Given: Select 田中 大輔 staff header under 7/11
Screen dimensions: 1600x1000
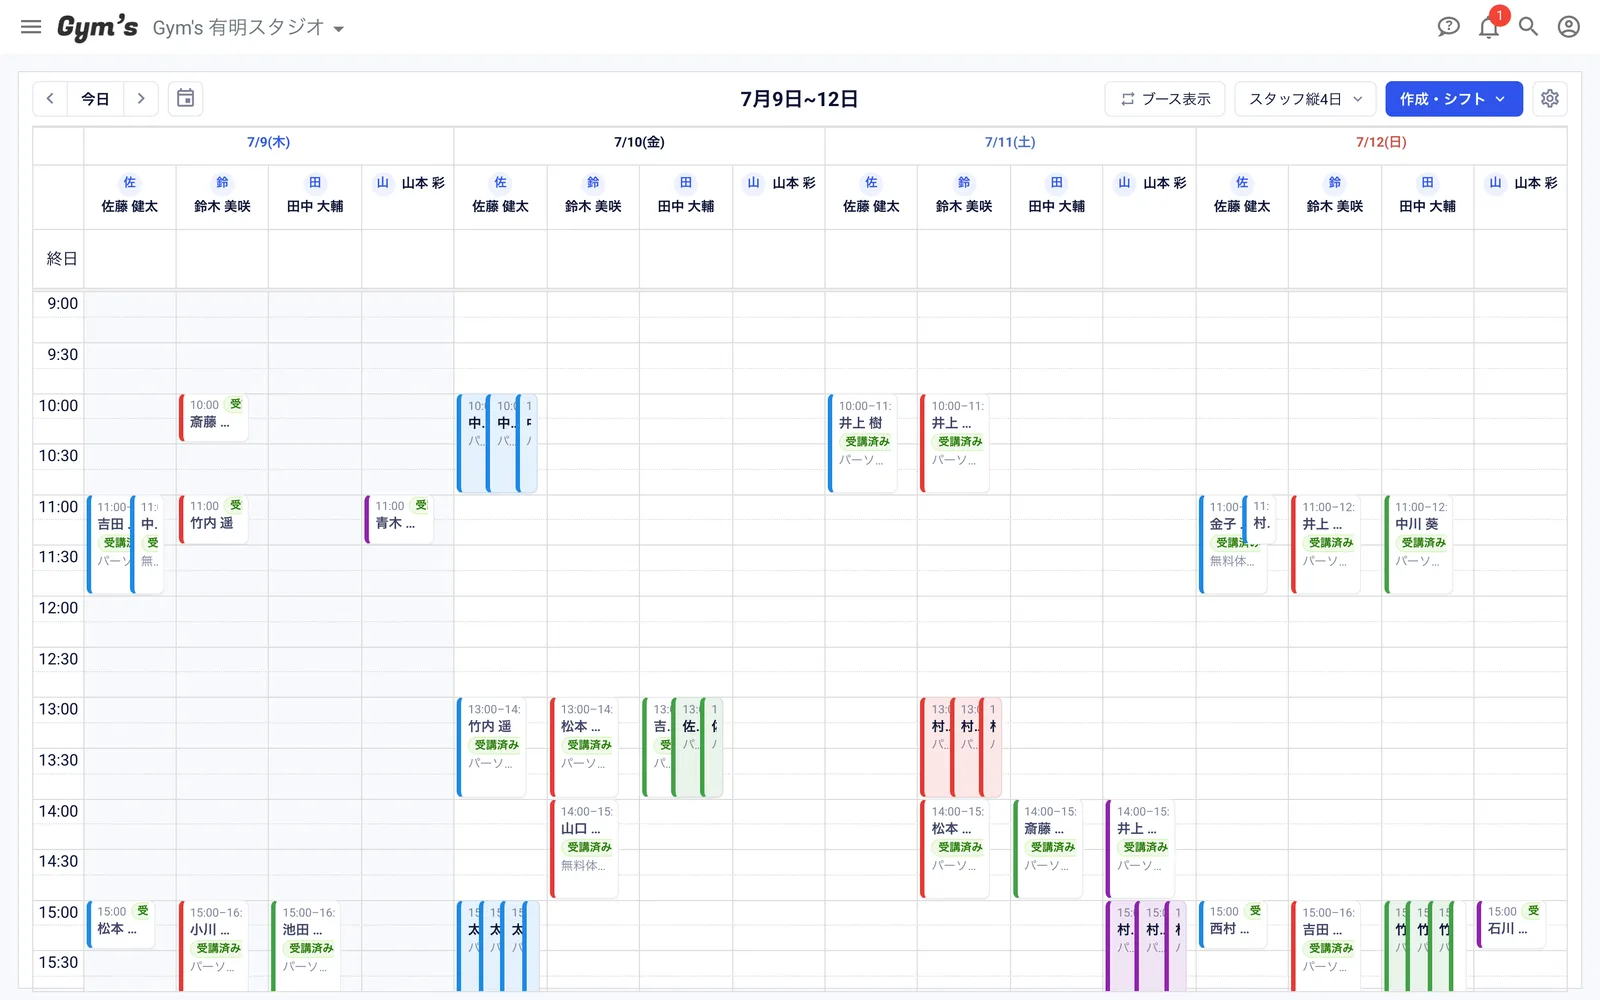Looking at the screenshot, I should click(1057, 196).
